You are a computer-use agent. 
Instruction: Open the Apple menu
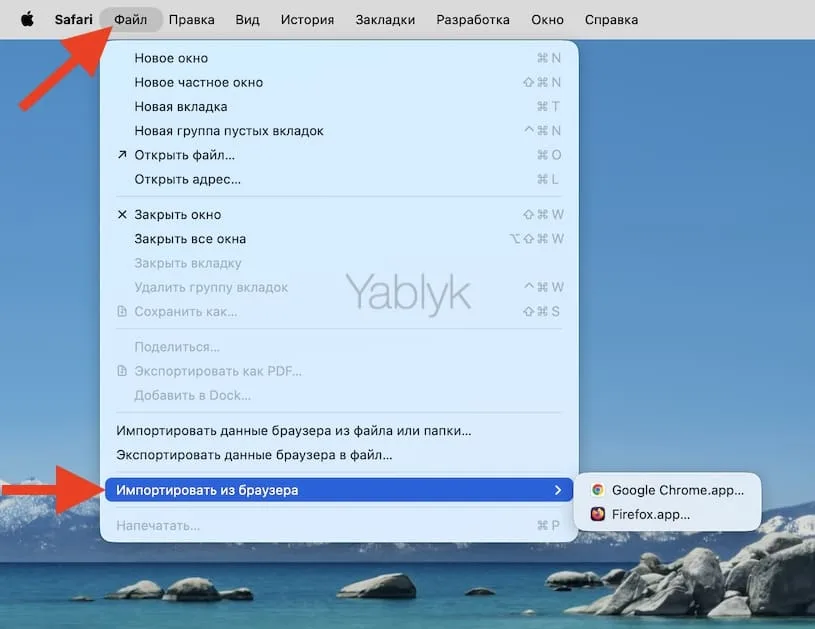25,18
